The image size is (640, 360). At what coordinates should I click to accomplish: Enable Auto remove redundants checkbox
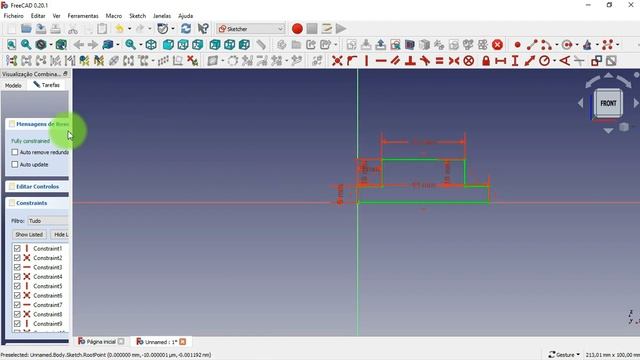tap(15, 152)
